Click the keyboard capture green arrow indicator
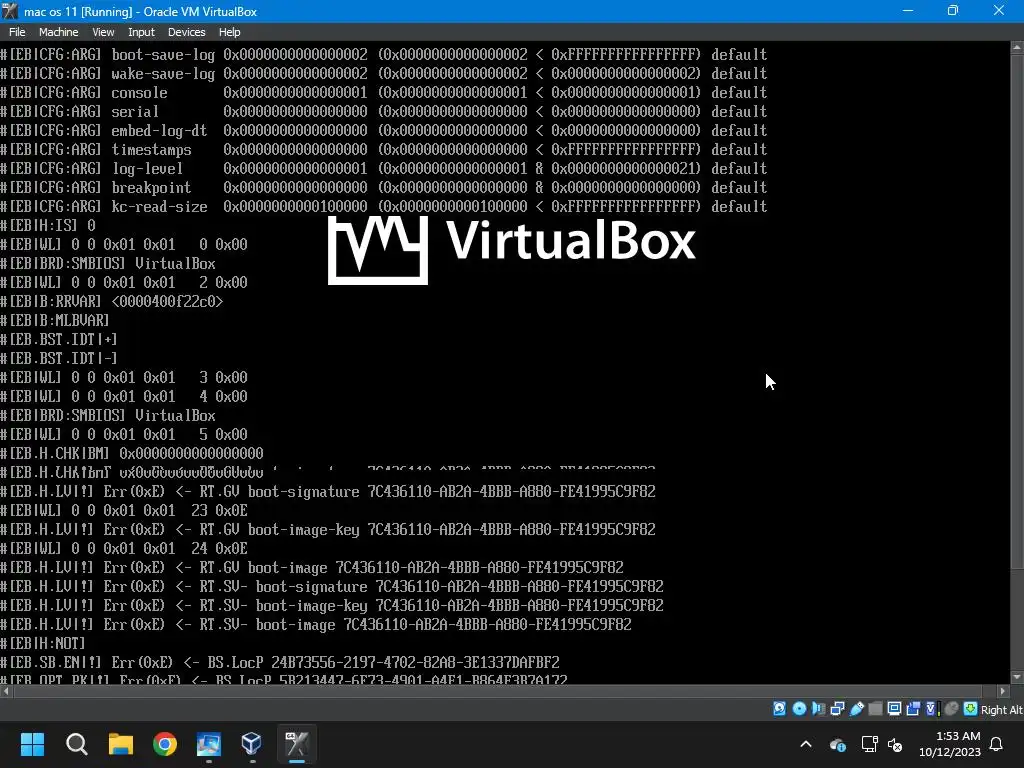The width and height of the screenshot is (1024, 768). point(970,709)
